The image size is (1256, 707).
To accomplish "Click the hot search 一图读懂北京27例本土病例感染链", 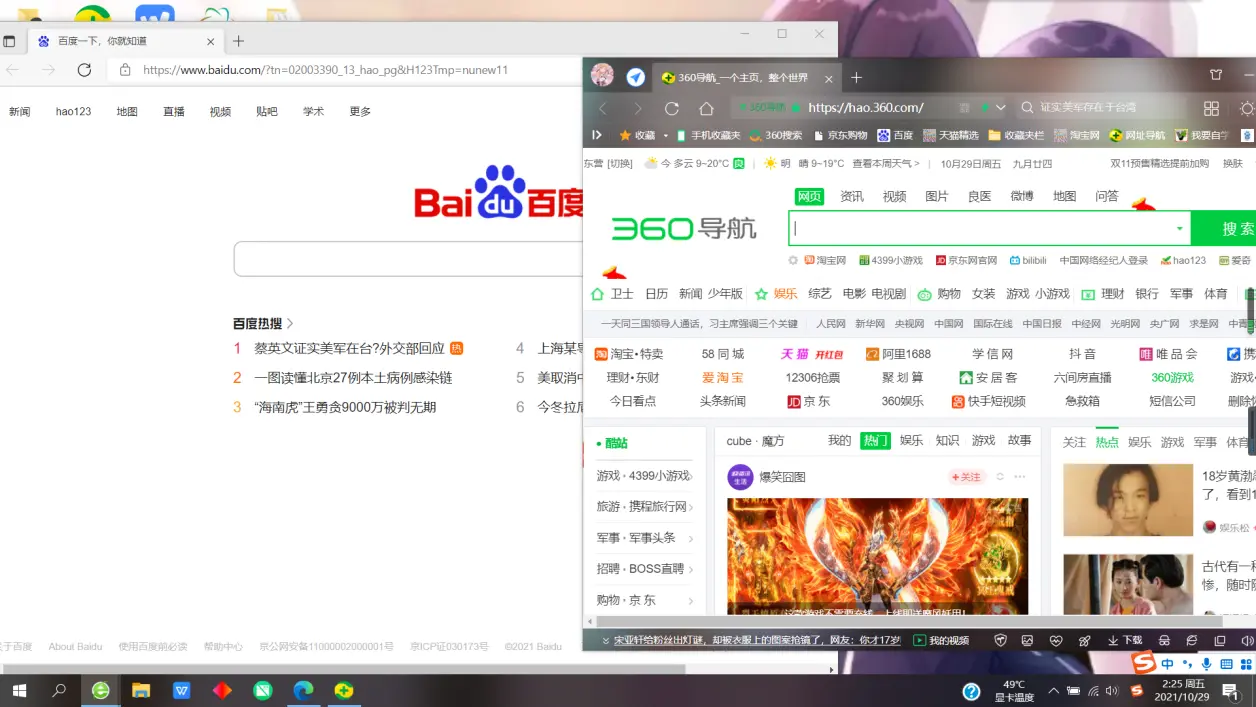I will tap(353, 377).
